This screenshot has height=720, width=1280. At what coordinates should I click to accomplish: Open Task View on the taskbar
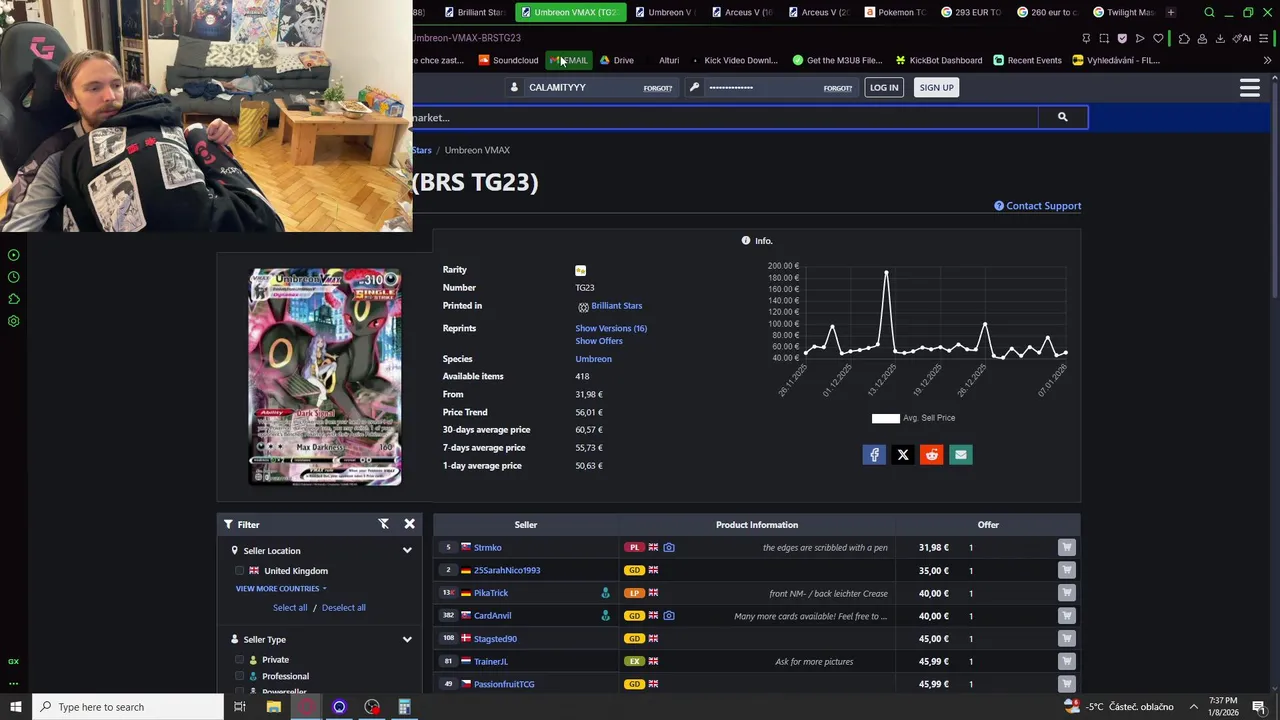(x=240, y=707)
